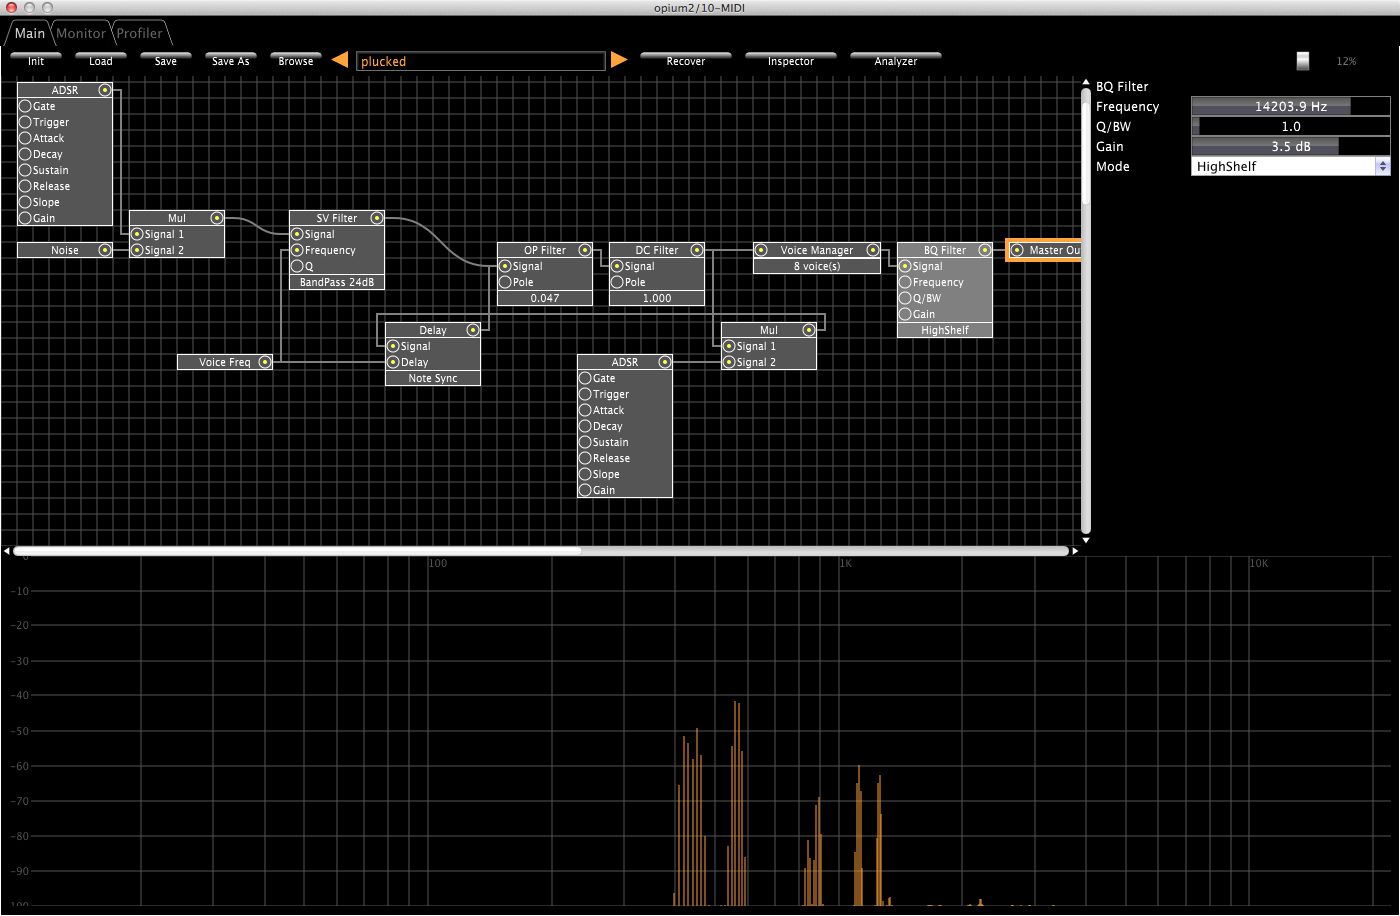Click the Master Out input port
The width and height of the screenshot is (1400, 916).
[1017, 250]
